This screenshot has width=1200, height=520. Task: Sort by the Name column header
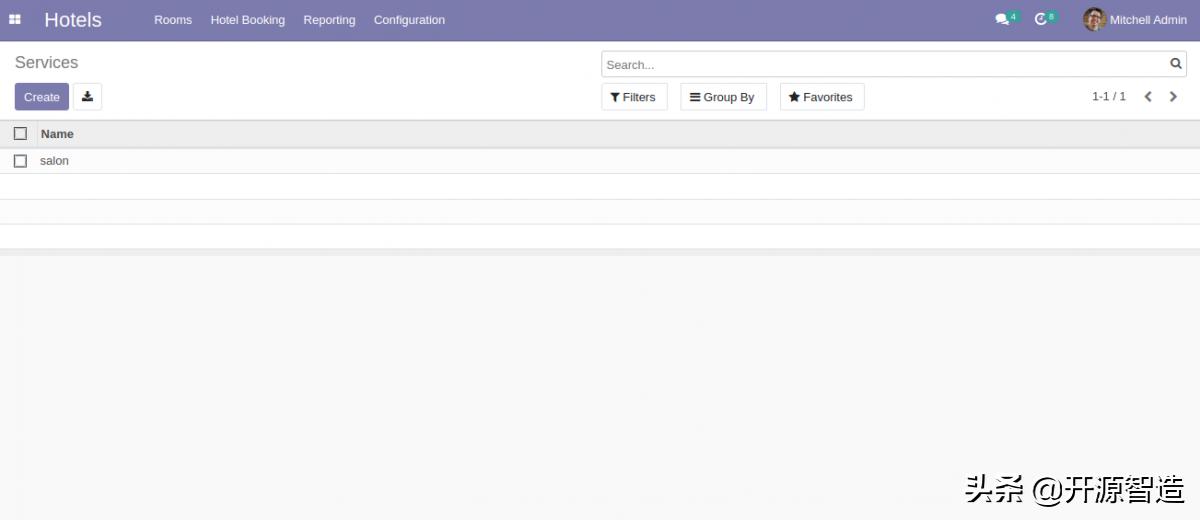click(x=57, y=134)
